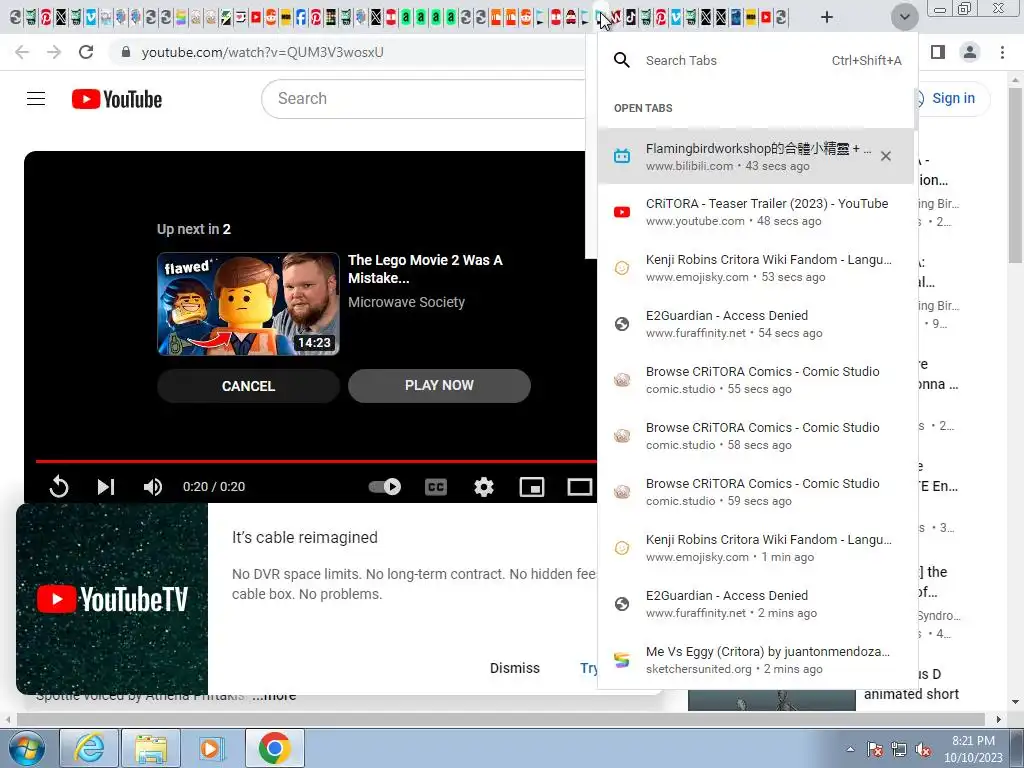This screenshot has height=768, width=1024.
Task: Click the horizontal scrollbar track
Action: pyautogui.click(x=500, y=719)
